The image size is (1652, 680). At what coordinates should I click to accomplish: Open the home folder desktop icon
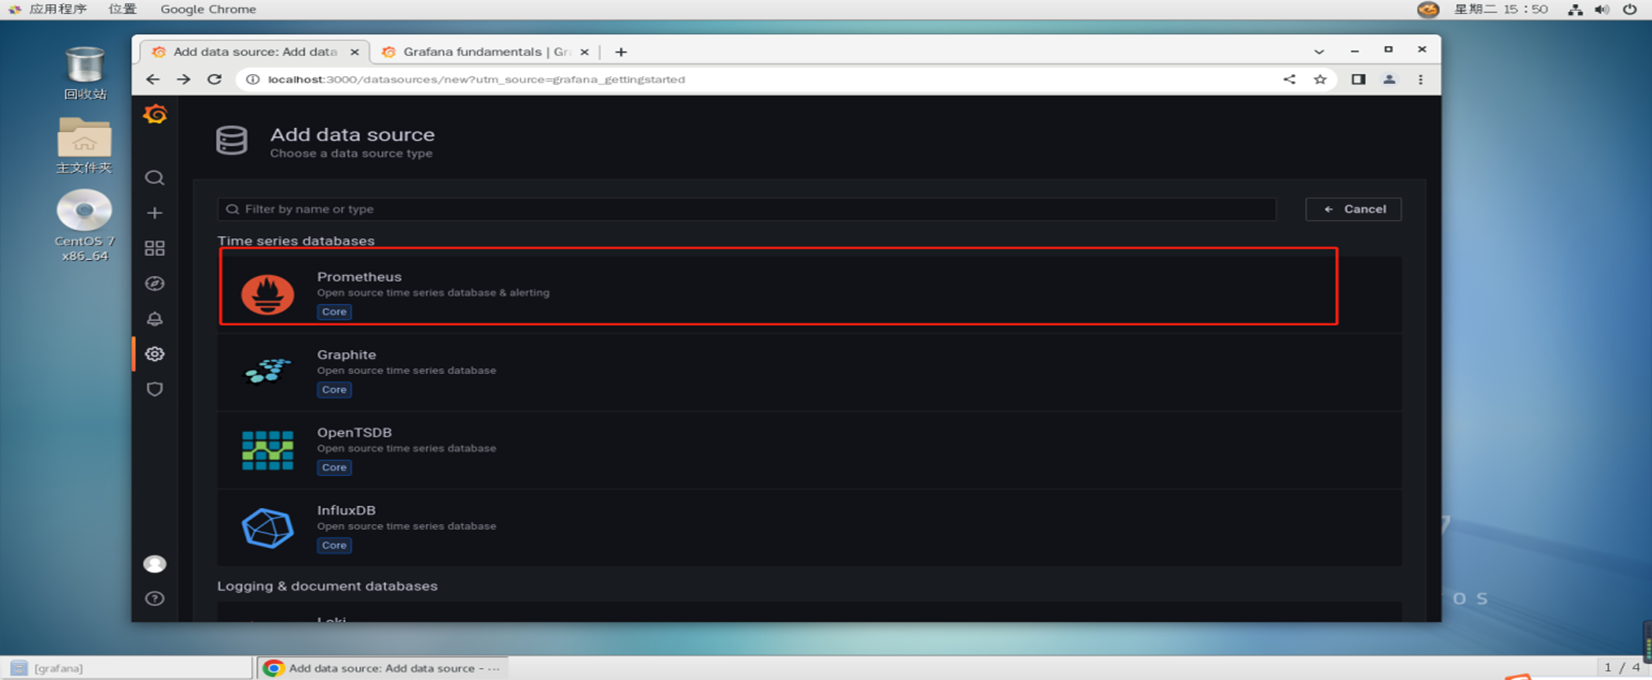click(x=84, y=146)
